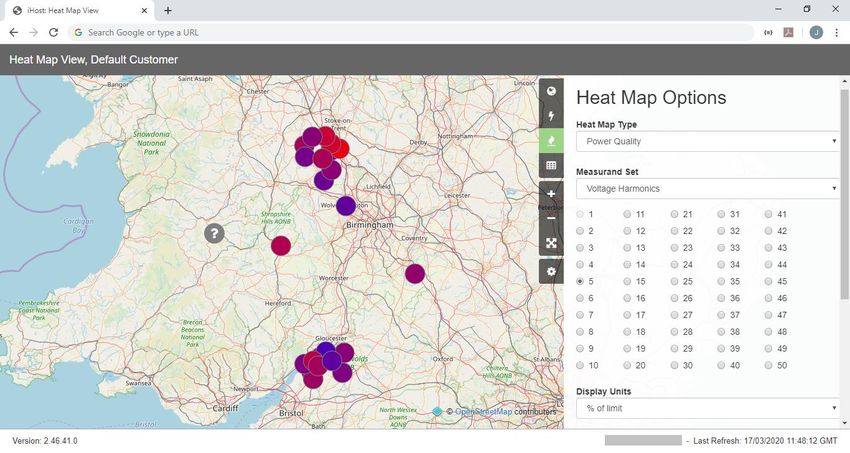Go forward with the browser forward arrow
850x453 pixels.
tap(34, 33)
